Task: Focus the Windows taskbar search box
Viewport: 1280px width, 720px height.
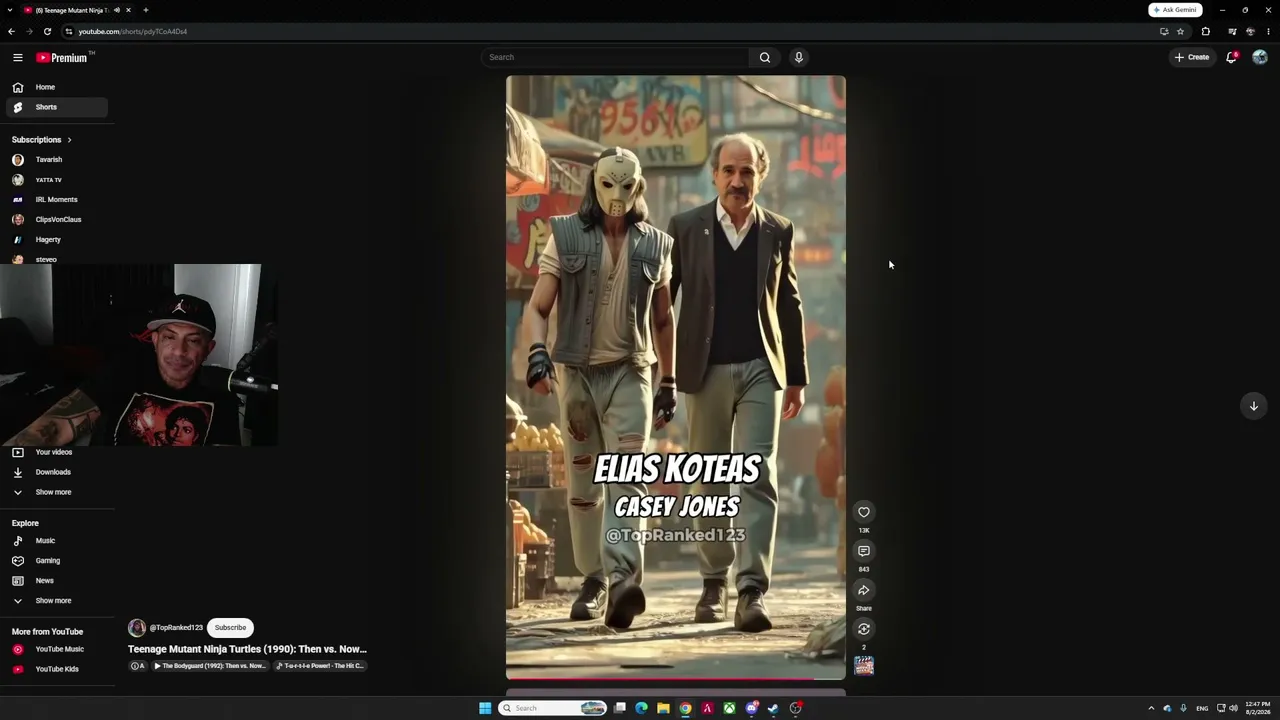Action: tap(553, 708)
